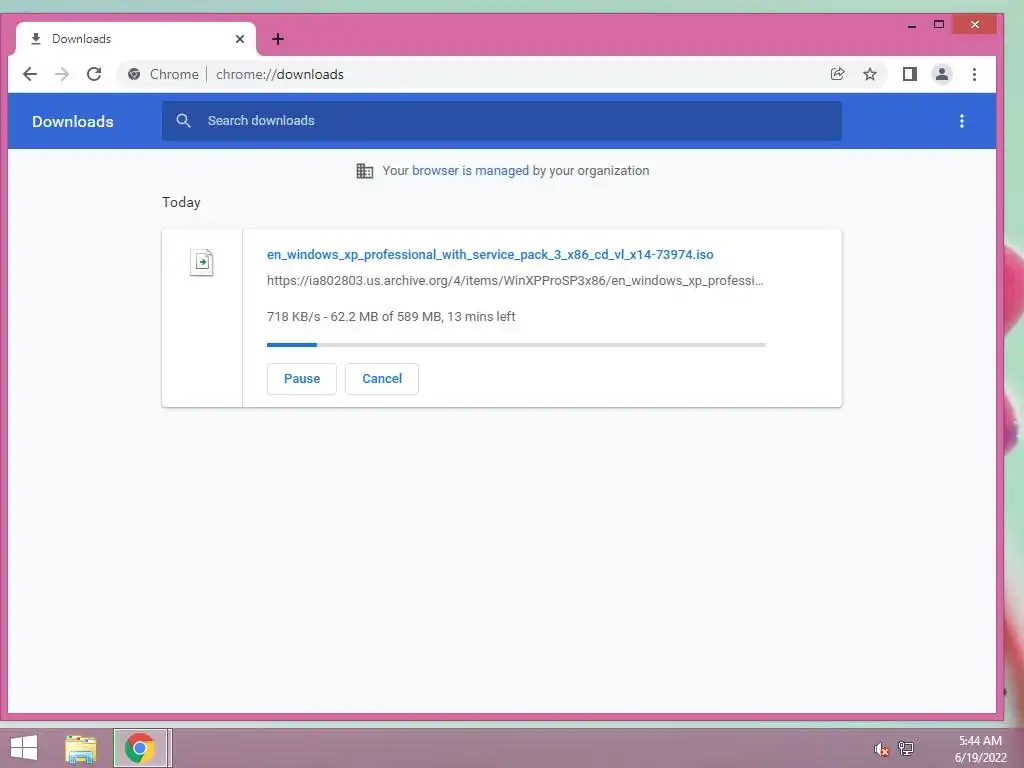Open the Windows Start button

point(24,748)
